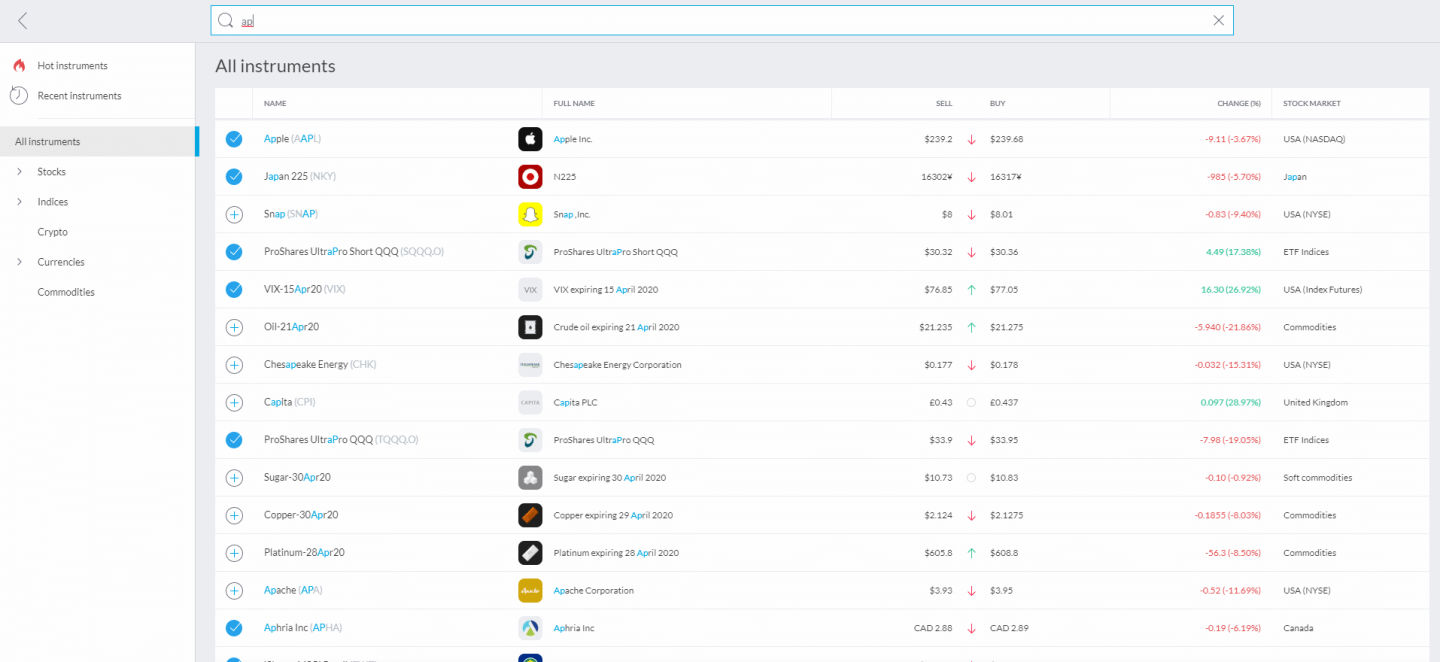
Task: Clear the search field with X
Action: pyautogui.click(x=1218, y=20)
